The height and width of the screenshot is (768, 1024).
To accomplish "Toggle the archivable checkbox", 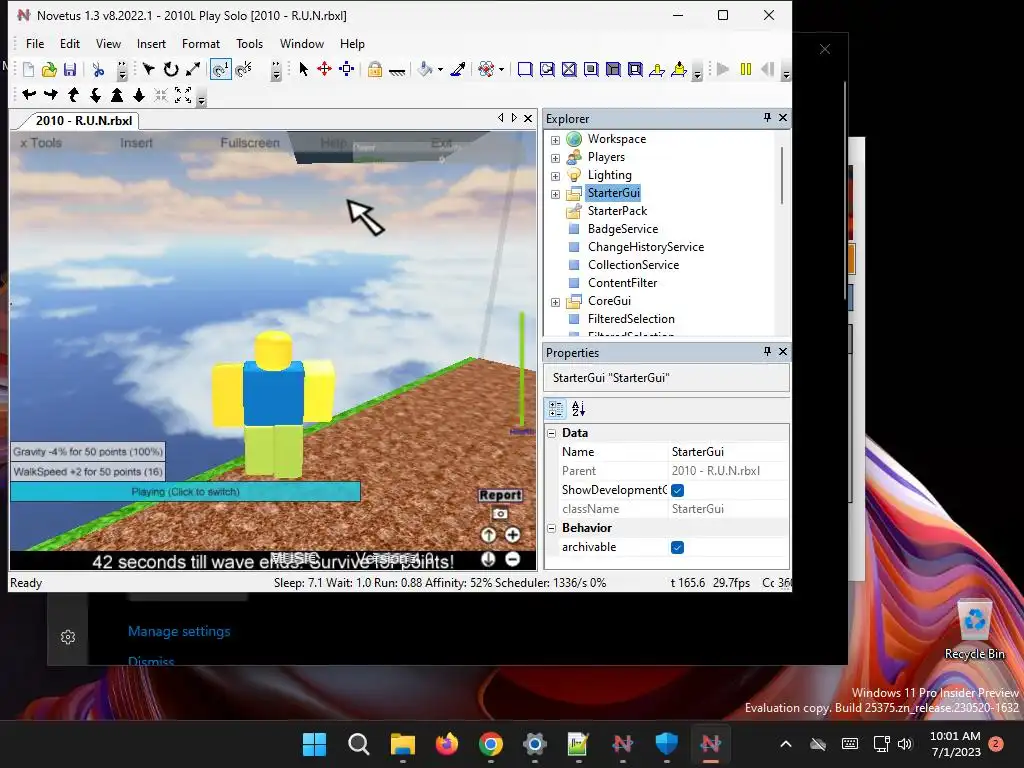I will (677, 547).
